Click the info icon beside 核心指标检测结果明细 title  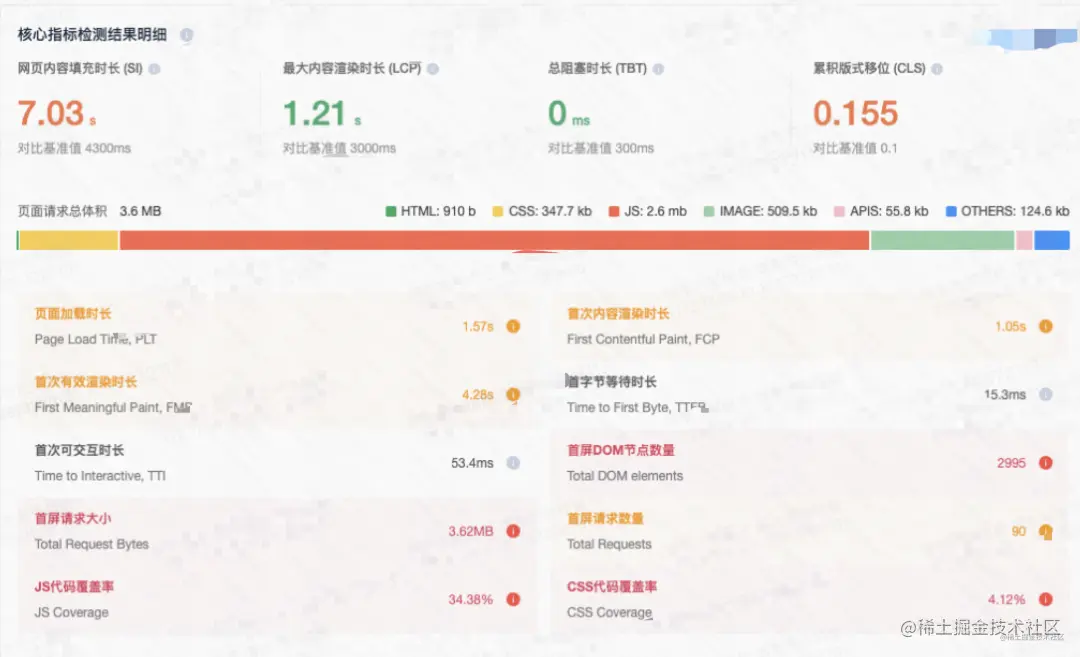[186, 34]
